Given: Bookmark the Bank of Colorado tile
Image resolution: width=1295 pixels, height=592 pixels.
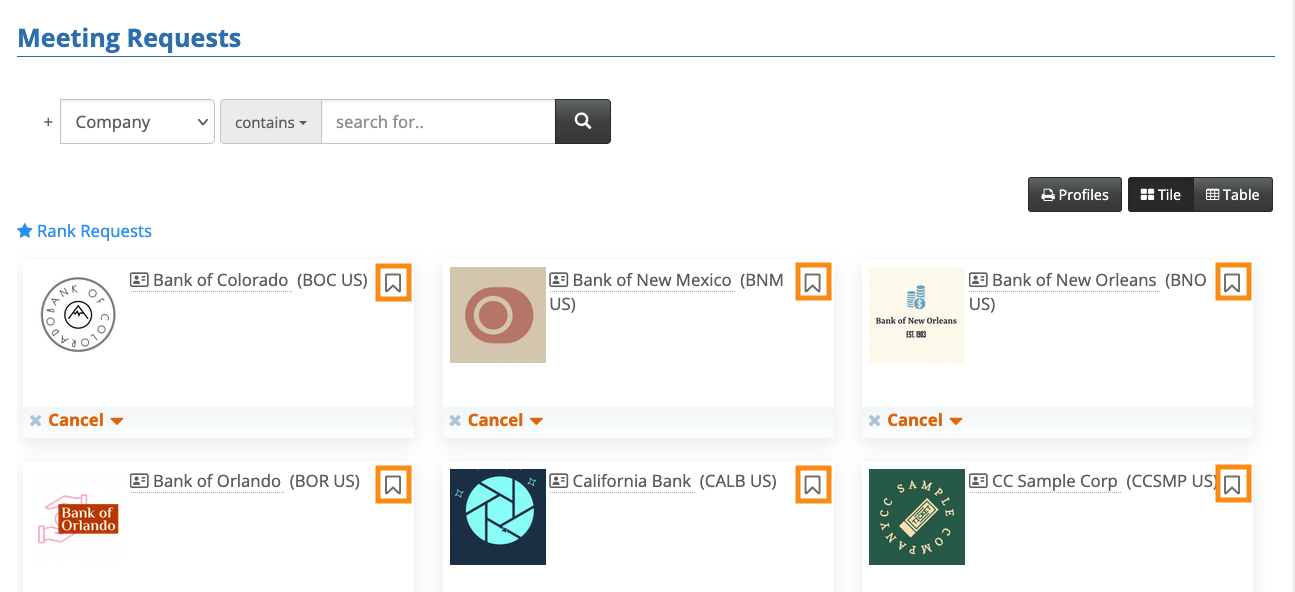Looking at the screenshot, I should click(393, 283).
